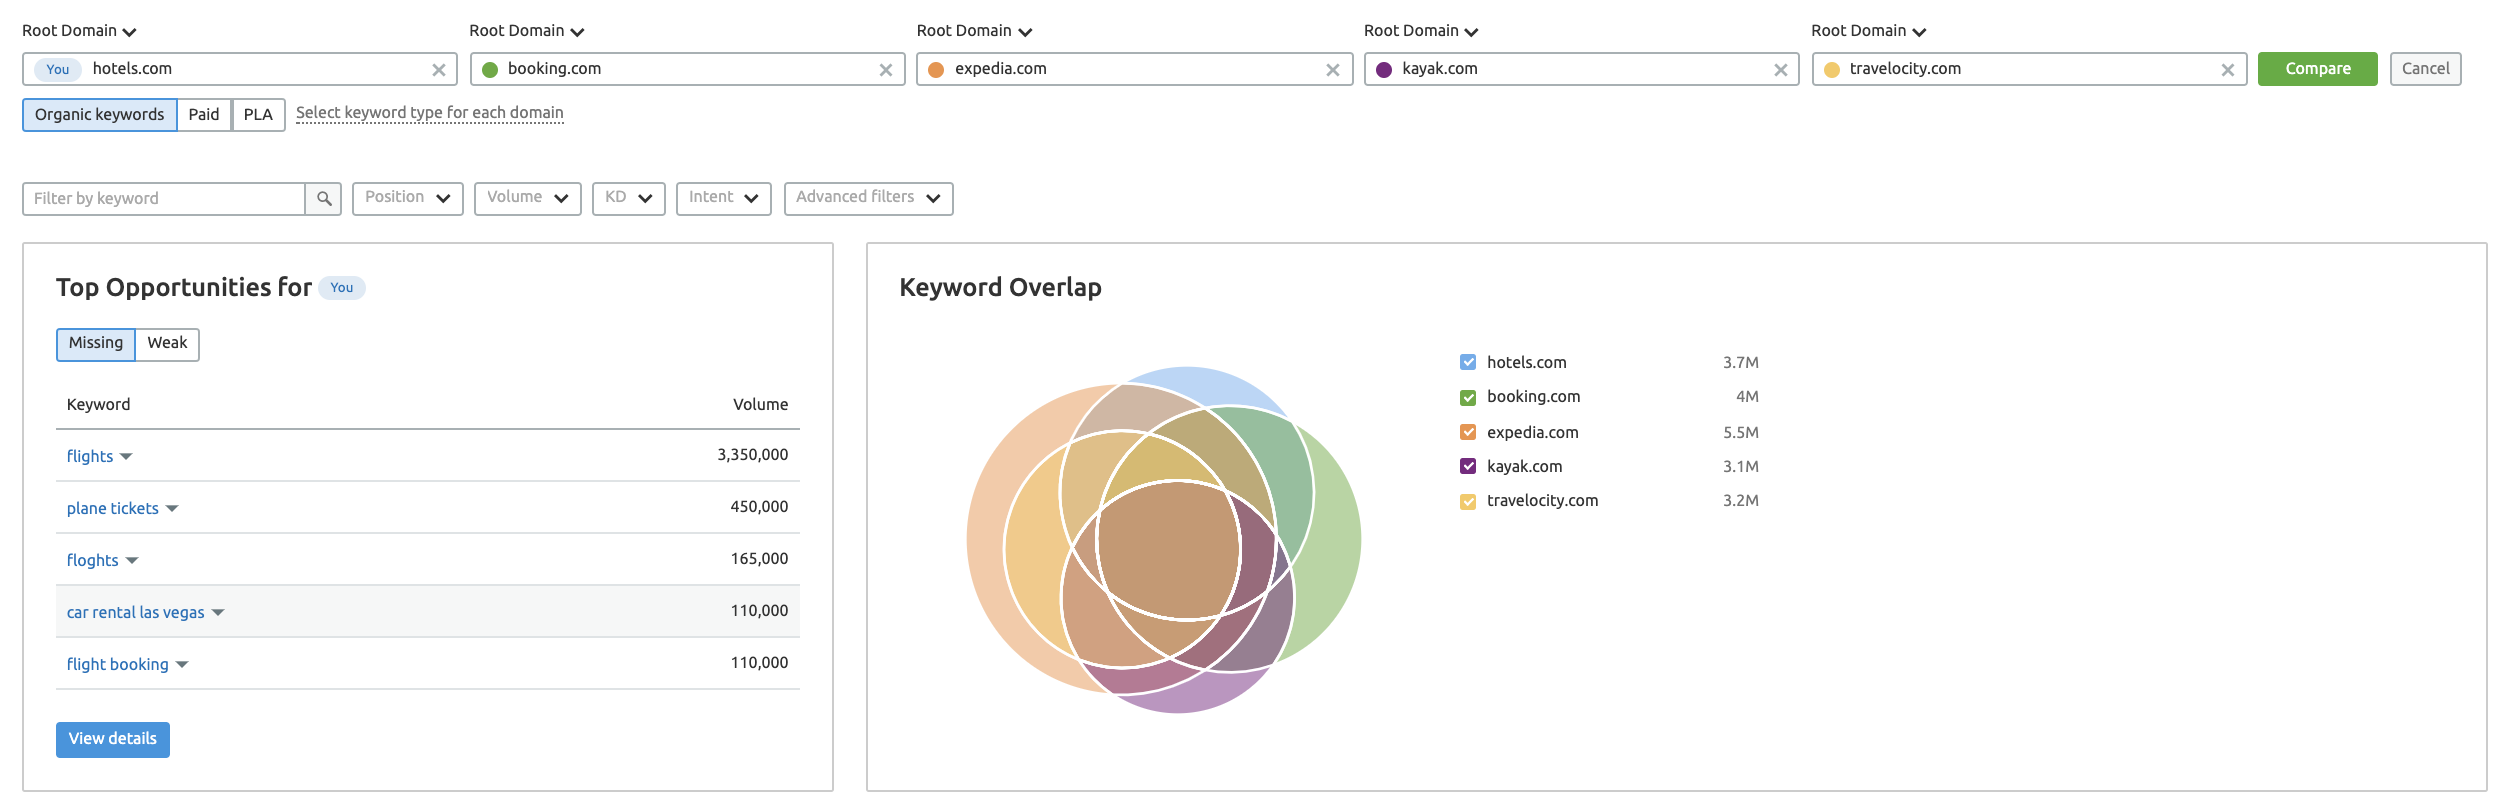The height and width of the screenshot is (804, 2504).
Task: Click the 3,350,000 volume value
Action: (x=752, y=455)
